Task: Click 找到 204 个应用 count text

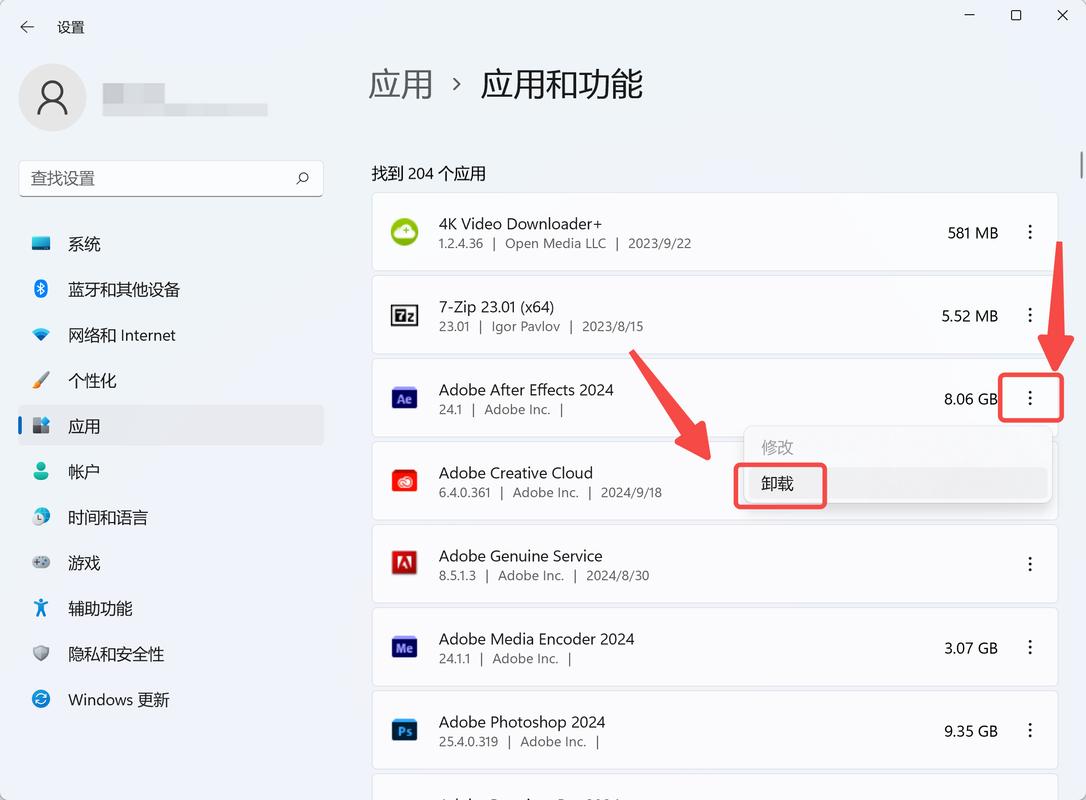Action: pos(429,173)
